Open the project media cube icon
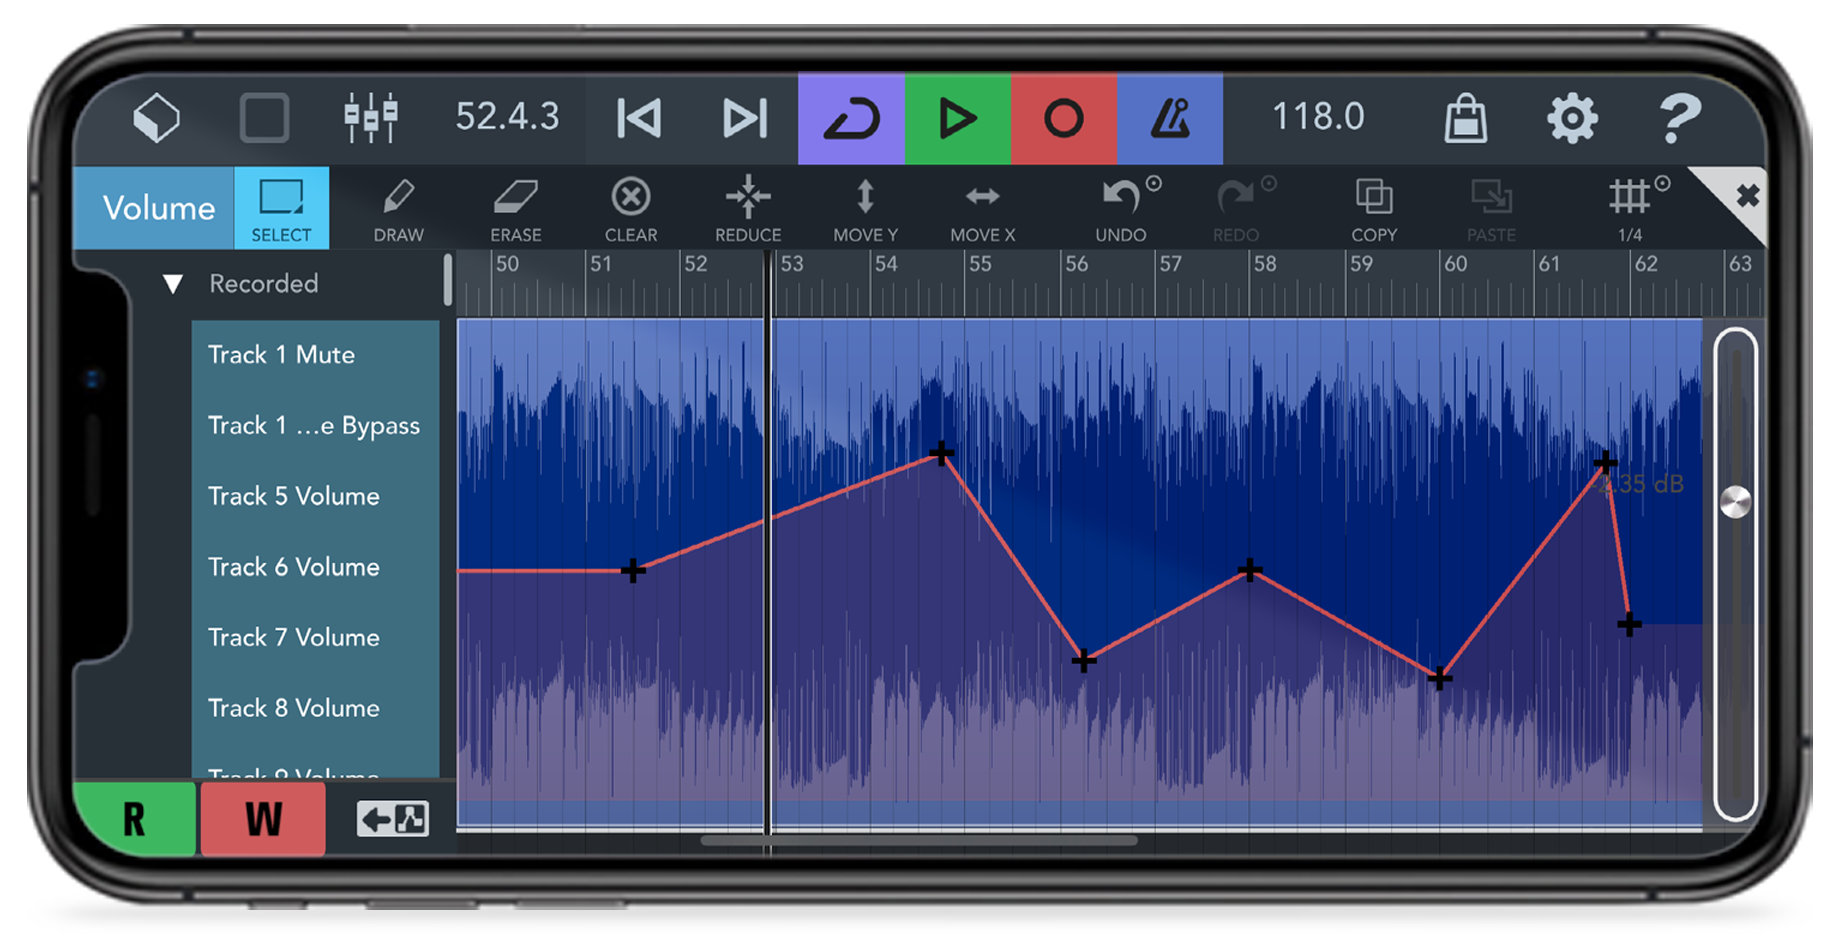This screenshot has height=944, width=1845. click(157, 118)
